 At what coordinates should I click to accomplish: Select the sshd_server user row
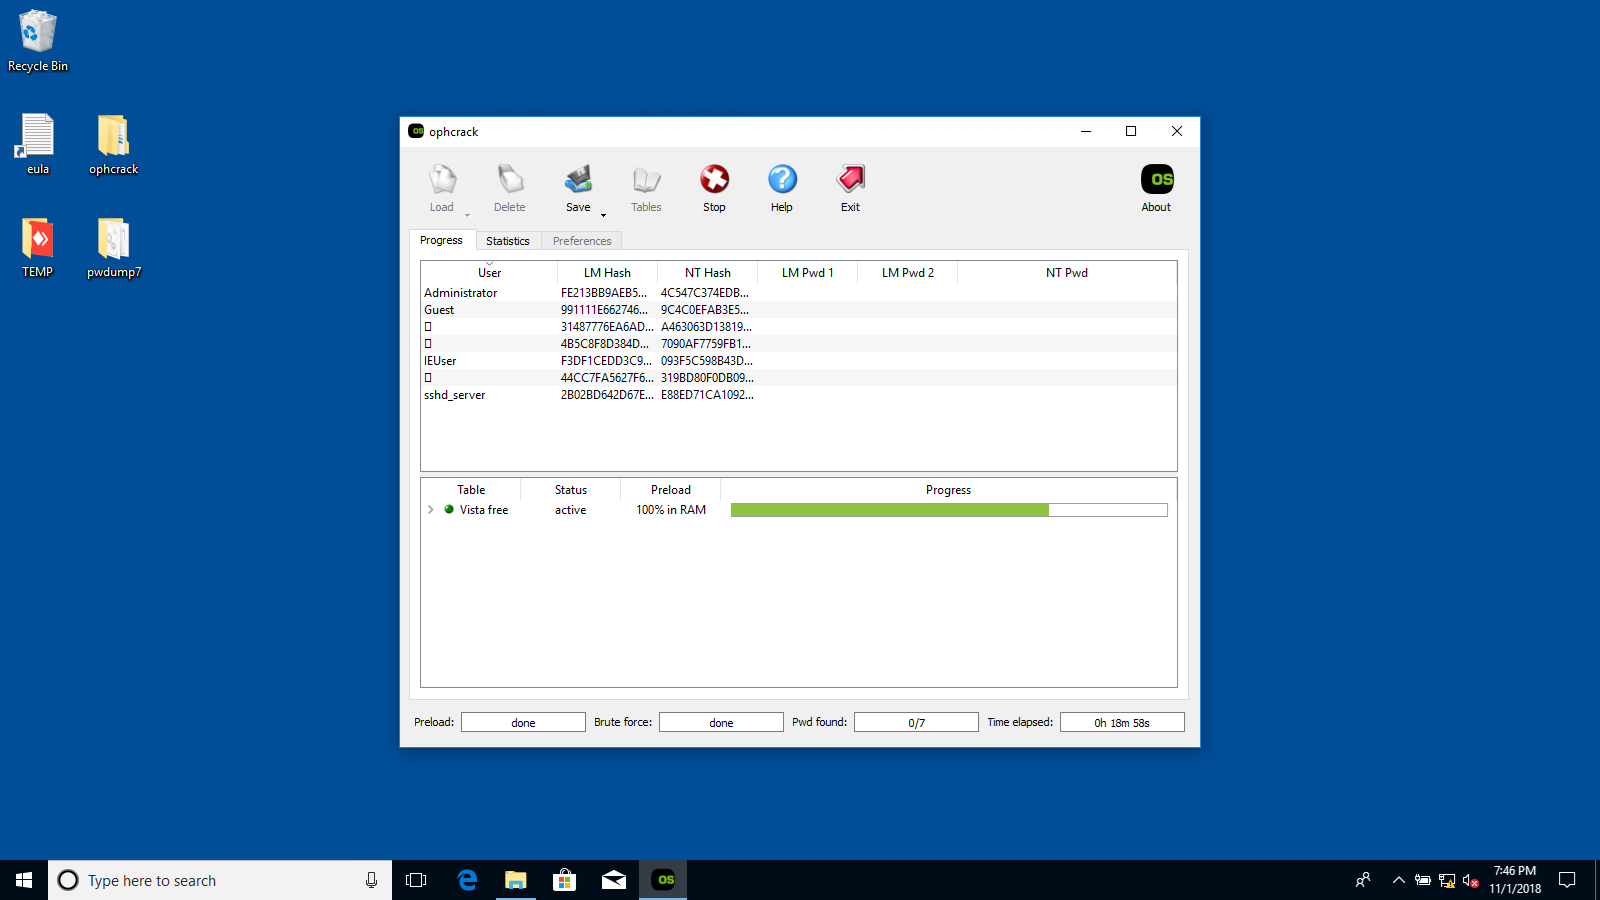(798, 395)
